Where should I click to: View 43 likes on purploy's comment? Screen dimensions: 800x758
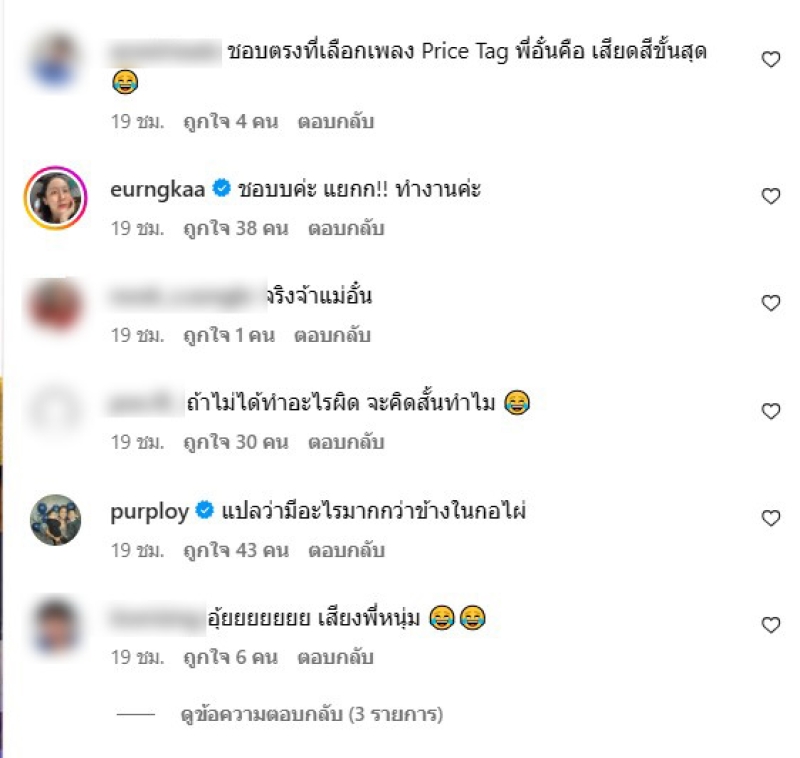point(236,550)
